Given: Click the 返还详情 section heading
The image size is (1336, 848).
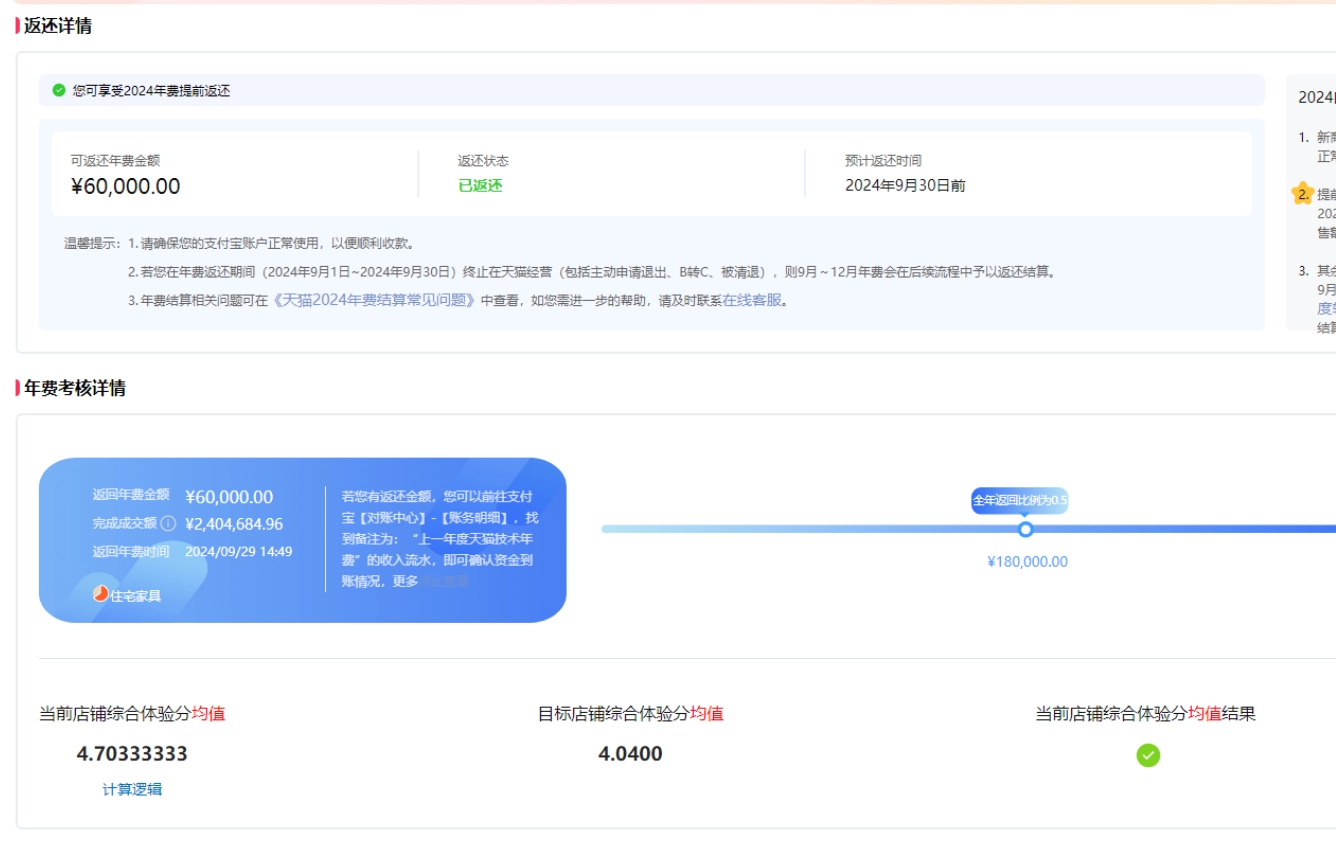Looking at the screenshot, I should tap(58, 26).
